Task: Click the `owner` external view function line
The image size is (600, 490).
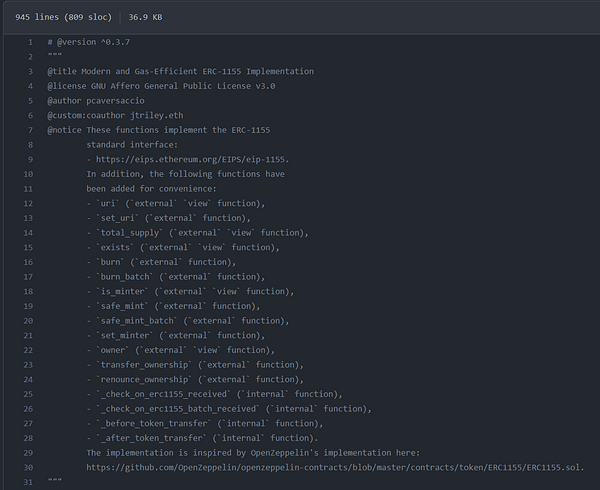Action: (x=181, y=350)
